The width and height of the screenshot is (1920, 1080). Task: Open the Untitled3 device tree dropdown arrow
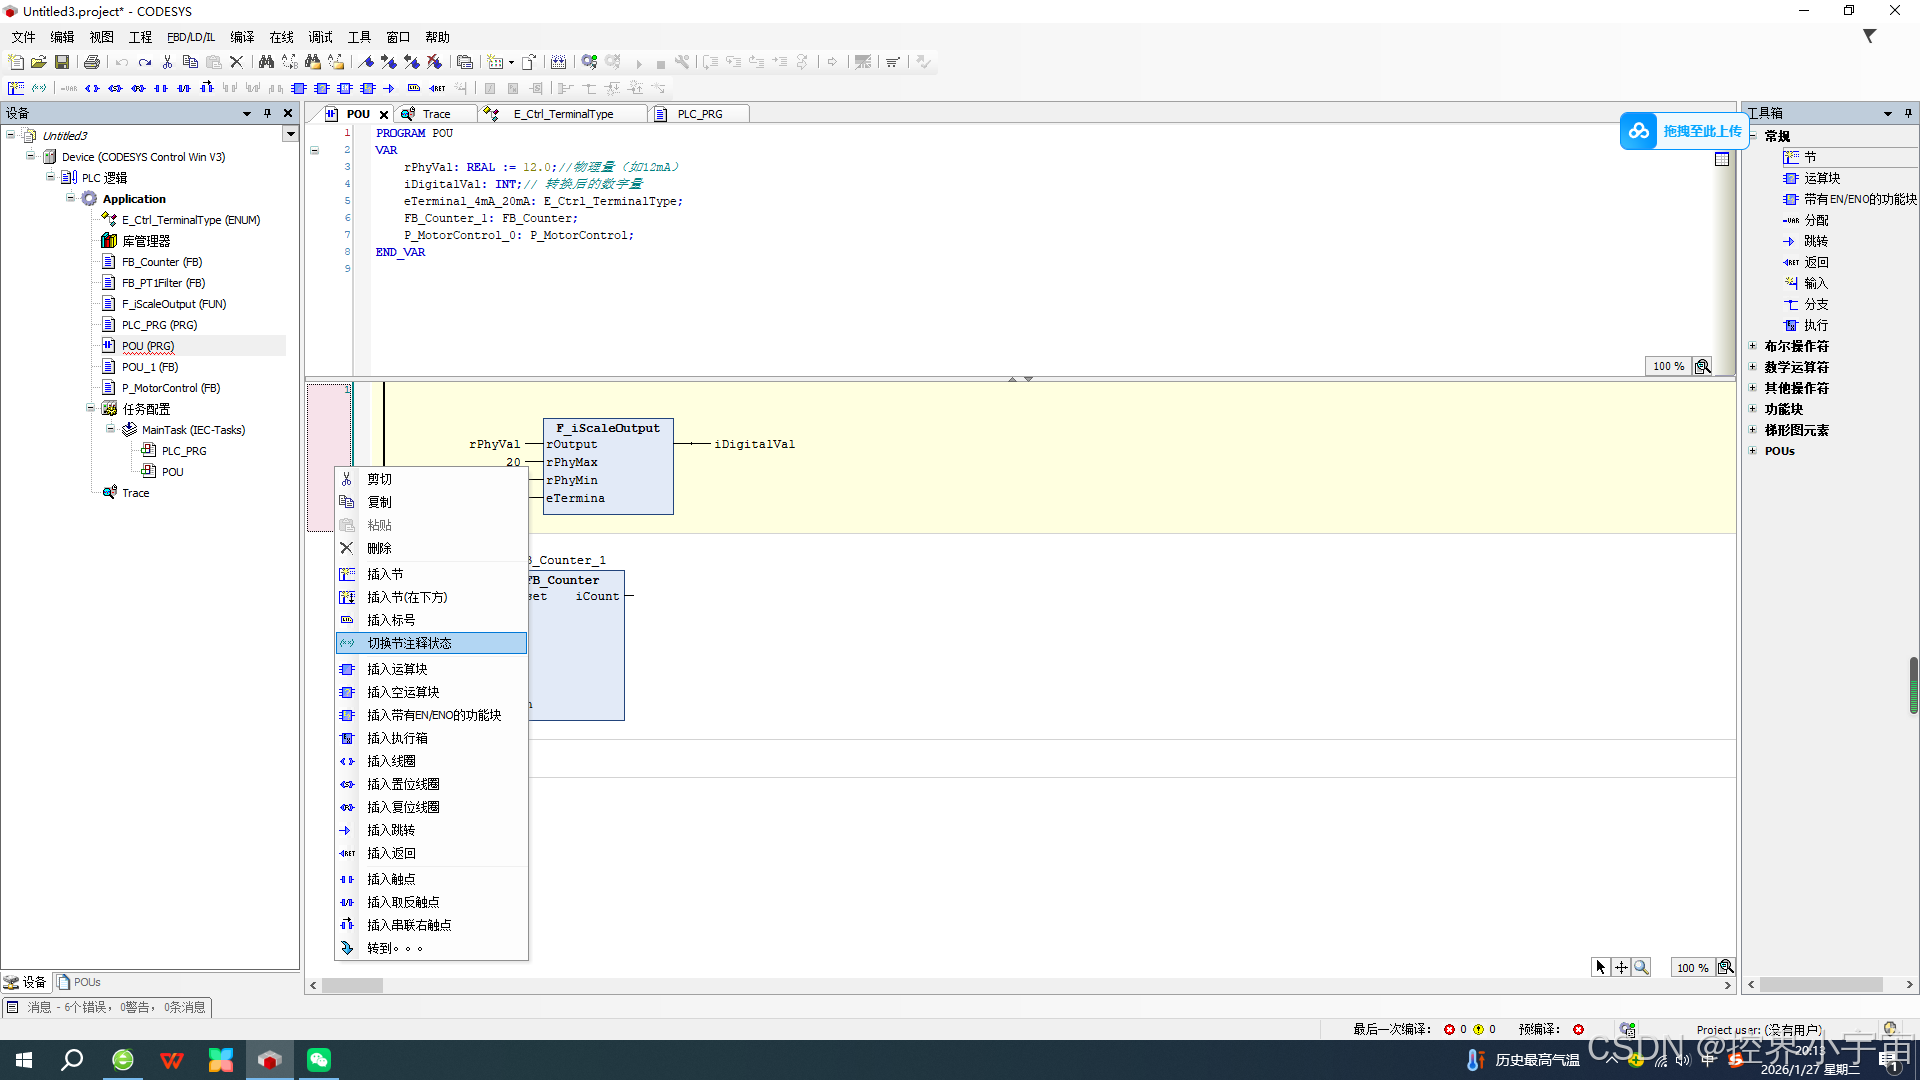coord(290,135)
